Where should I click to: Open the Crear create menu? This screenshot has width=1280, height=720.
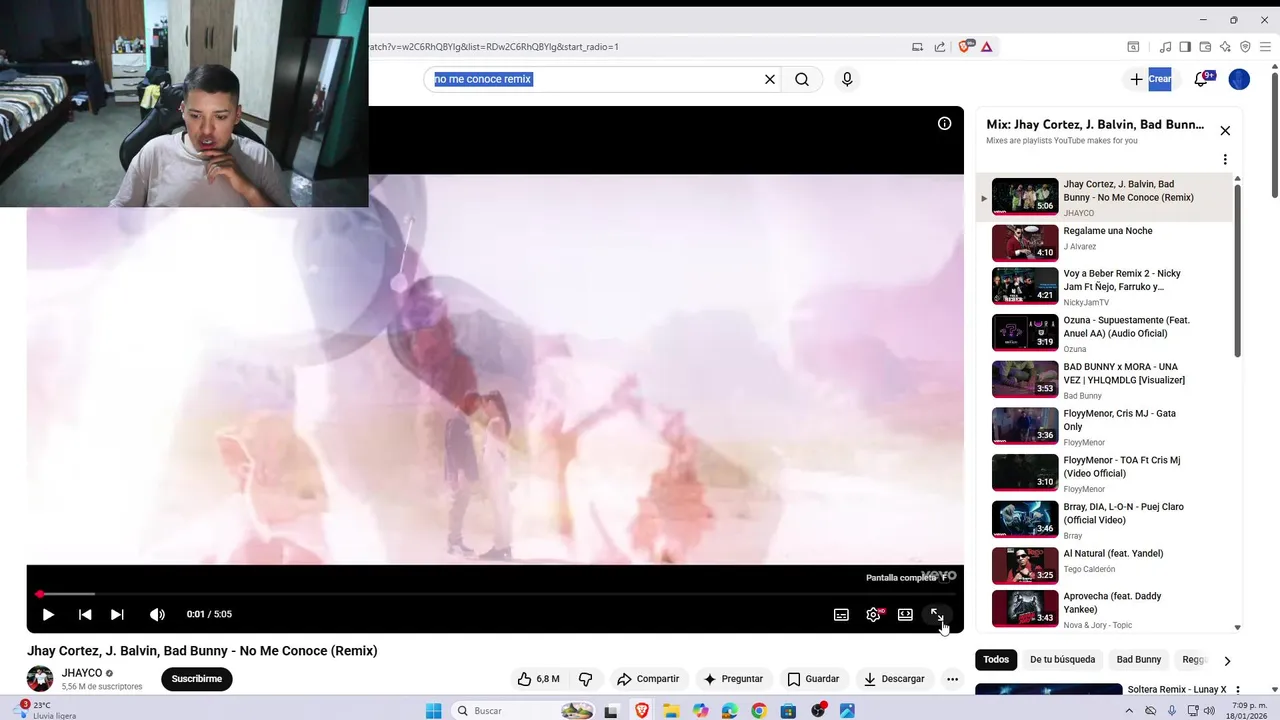[1149, 79]
